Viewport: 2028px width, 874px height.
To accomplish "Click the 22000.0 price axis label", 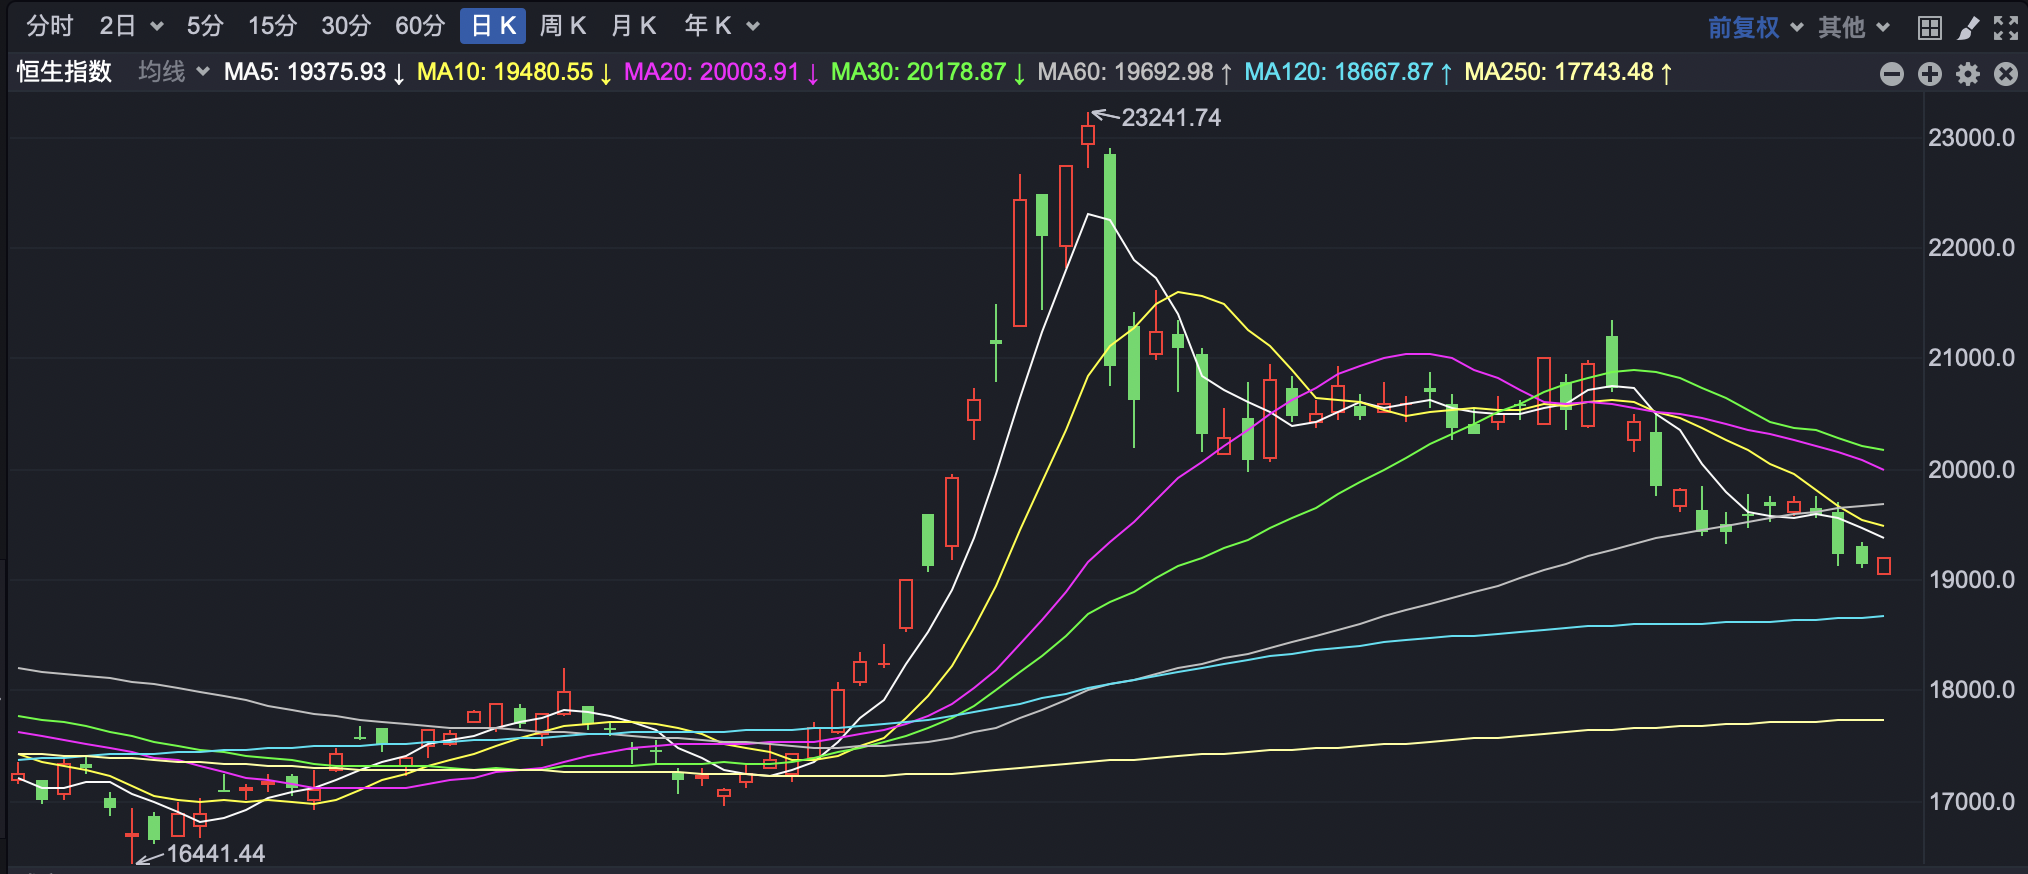I will point(1971,248).
